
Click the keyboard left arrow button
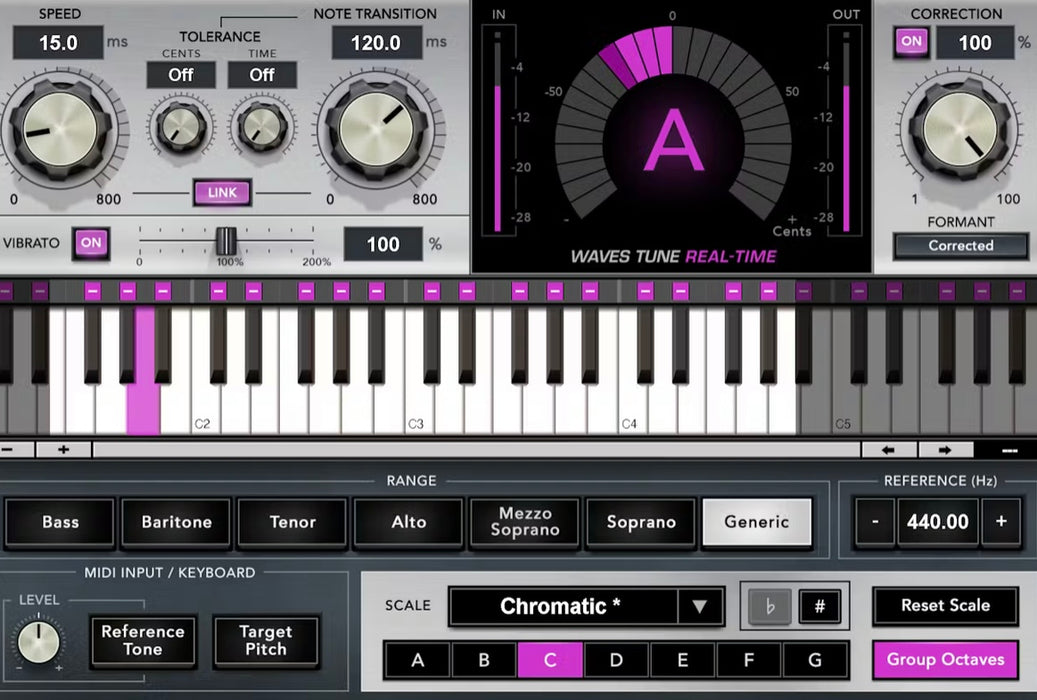click(888, 450)
